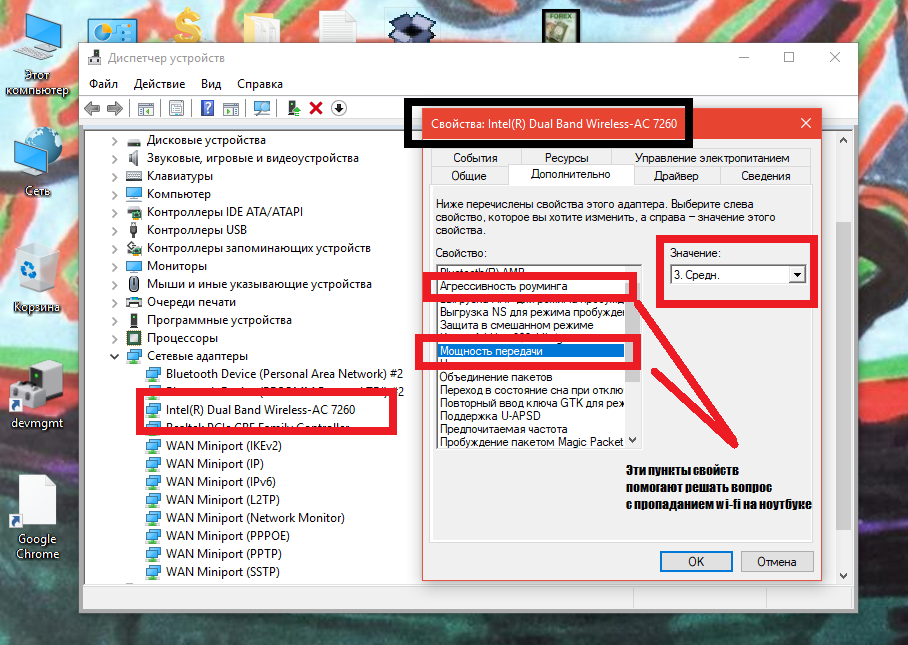Select WAN Miniport (PPPOE) device

[228, 536]
